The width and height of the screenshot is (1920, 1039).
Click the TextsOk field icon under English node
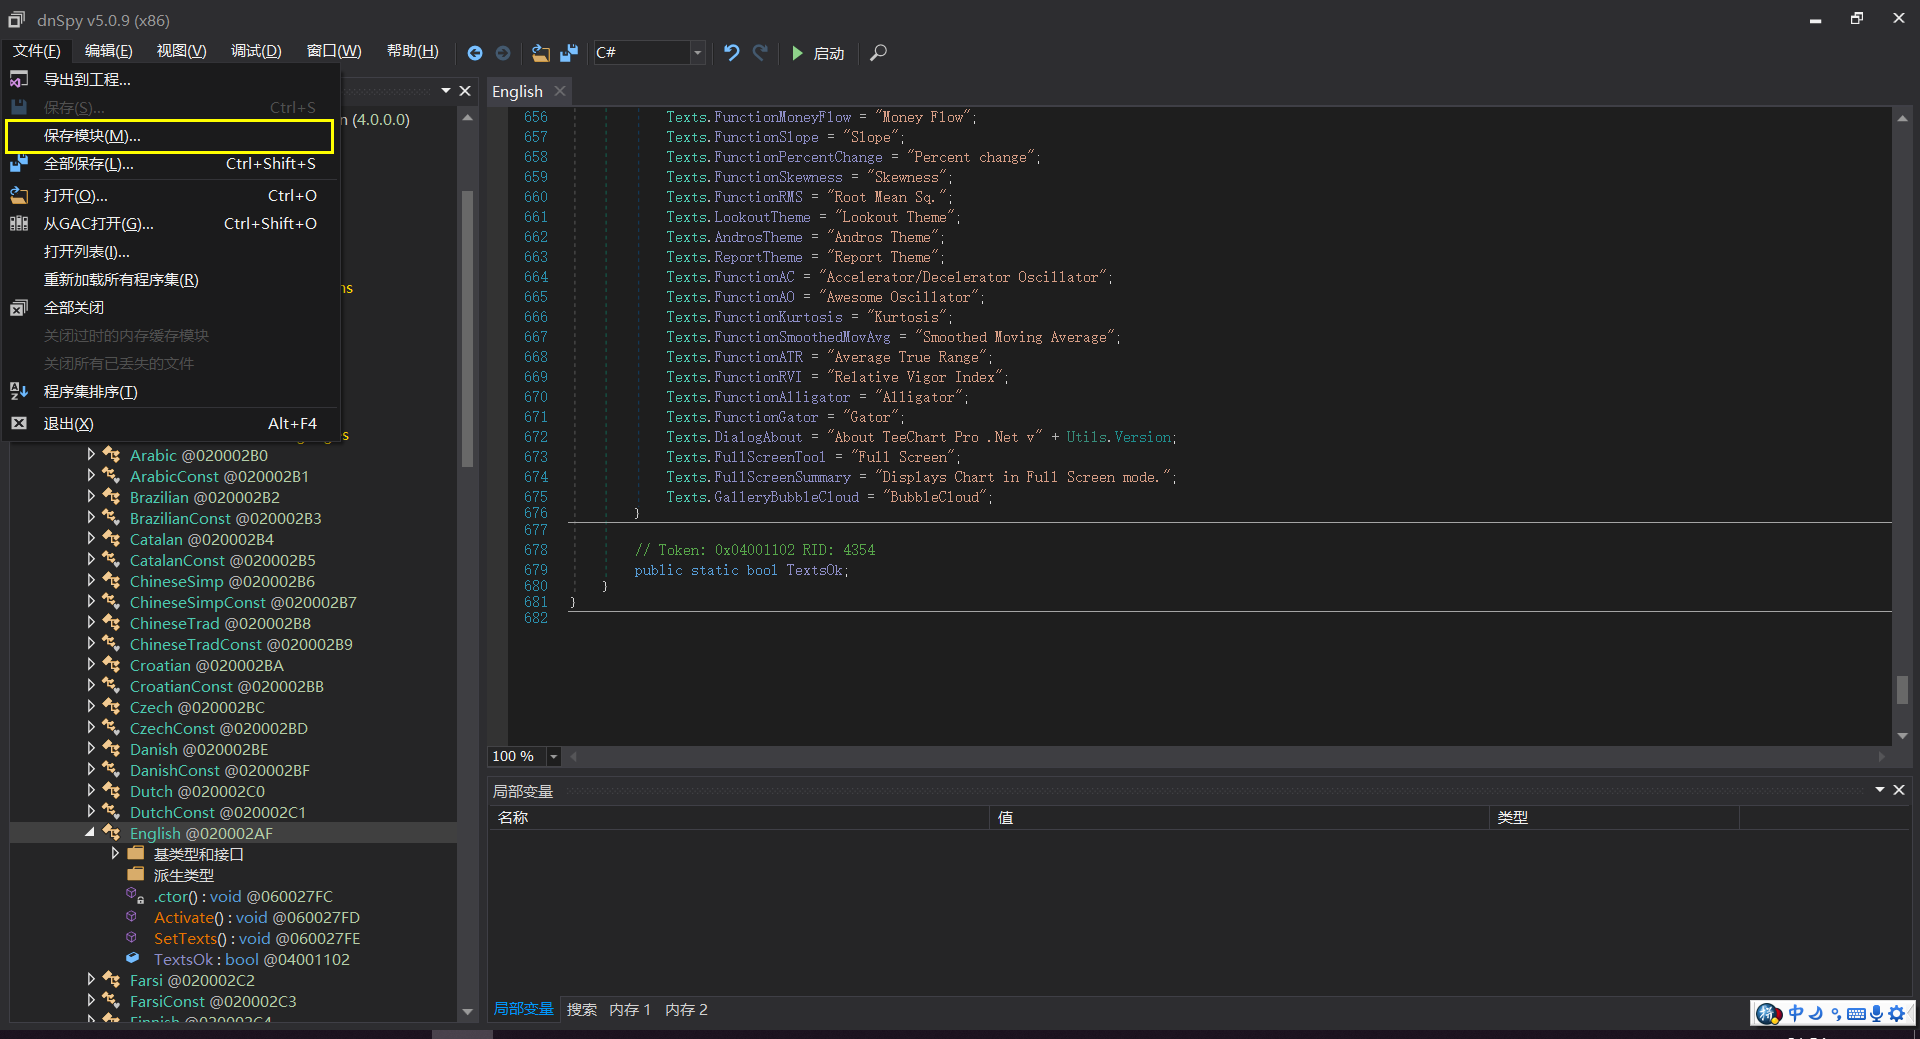pyautogui.click(x=133, y=959)
